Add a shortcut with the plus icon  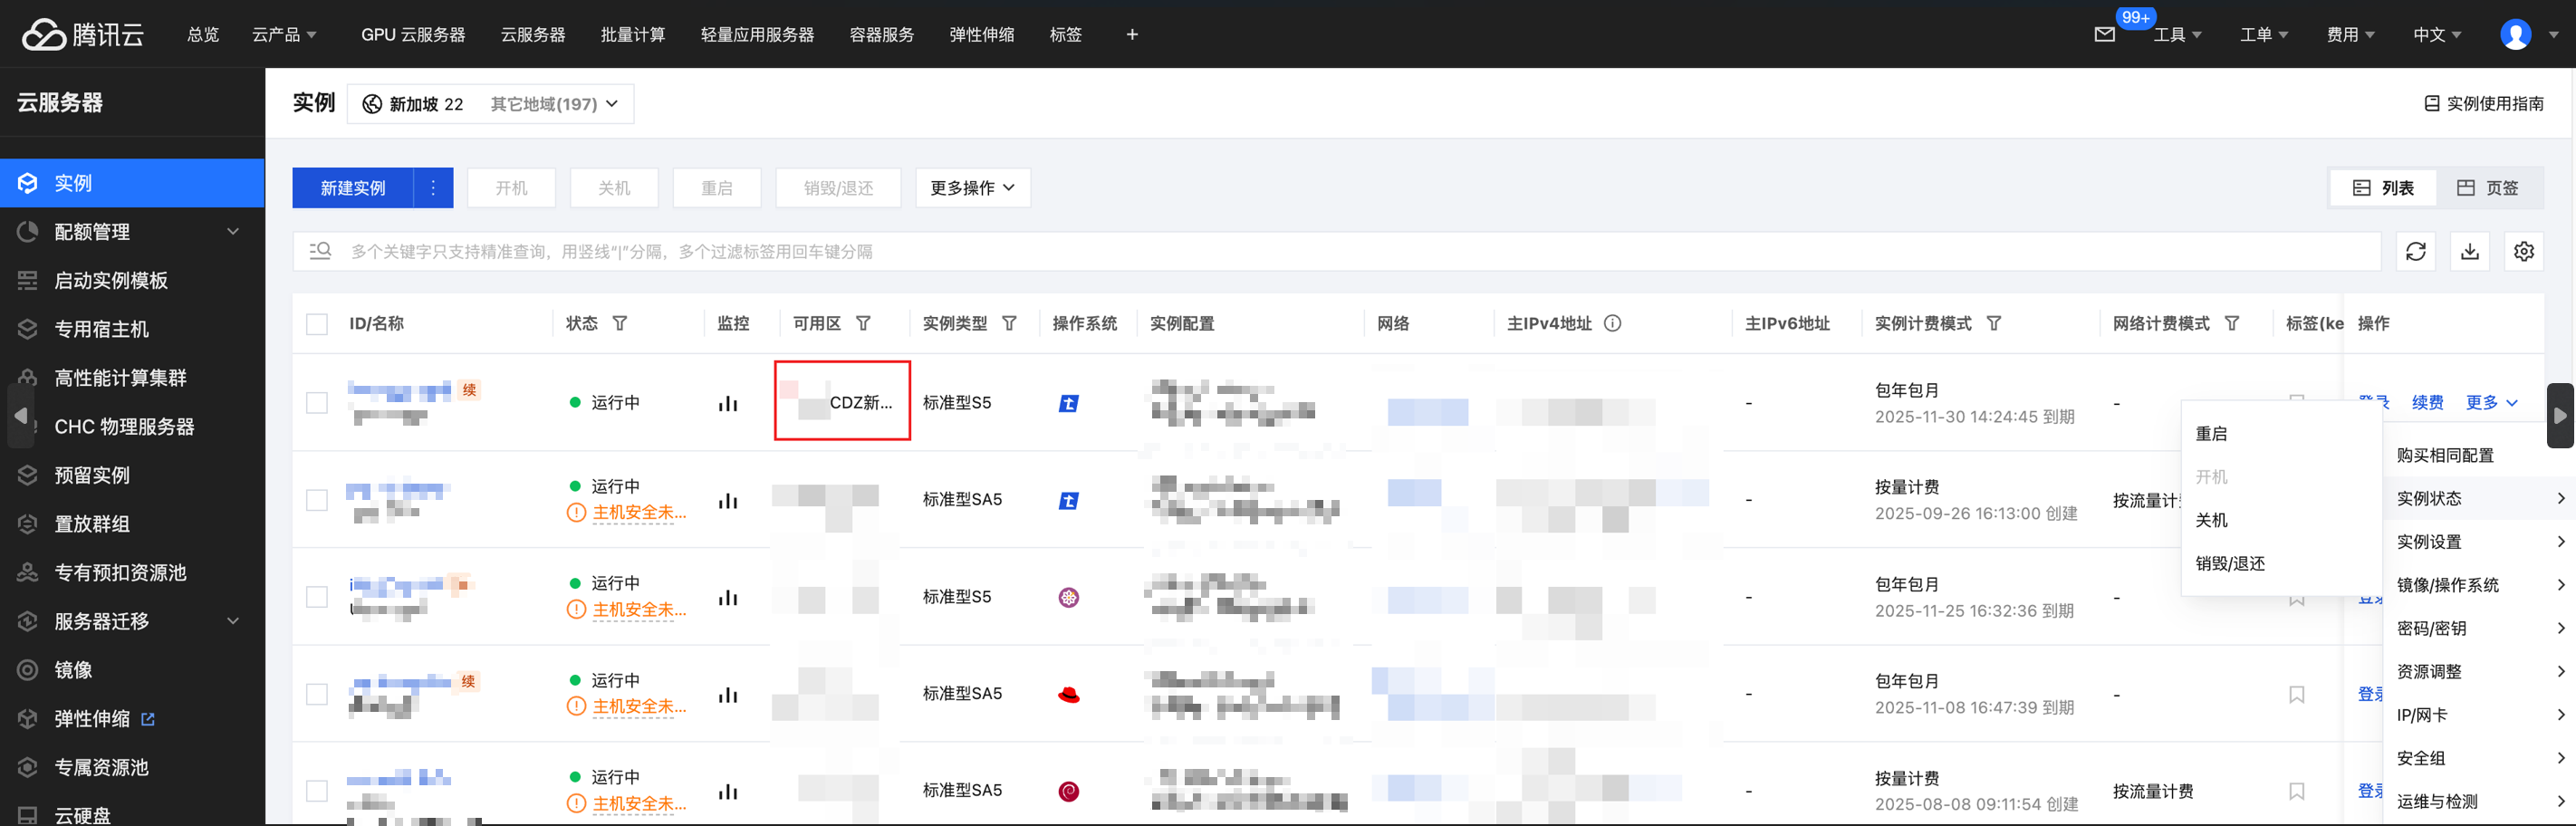pyautogui.click(x=1132, y=34)
